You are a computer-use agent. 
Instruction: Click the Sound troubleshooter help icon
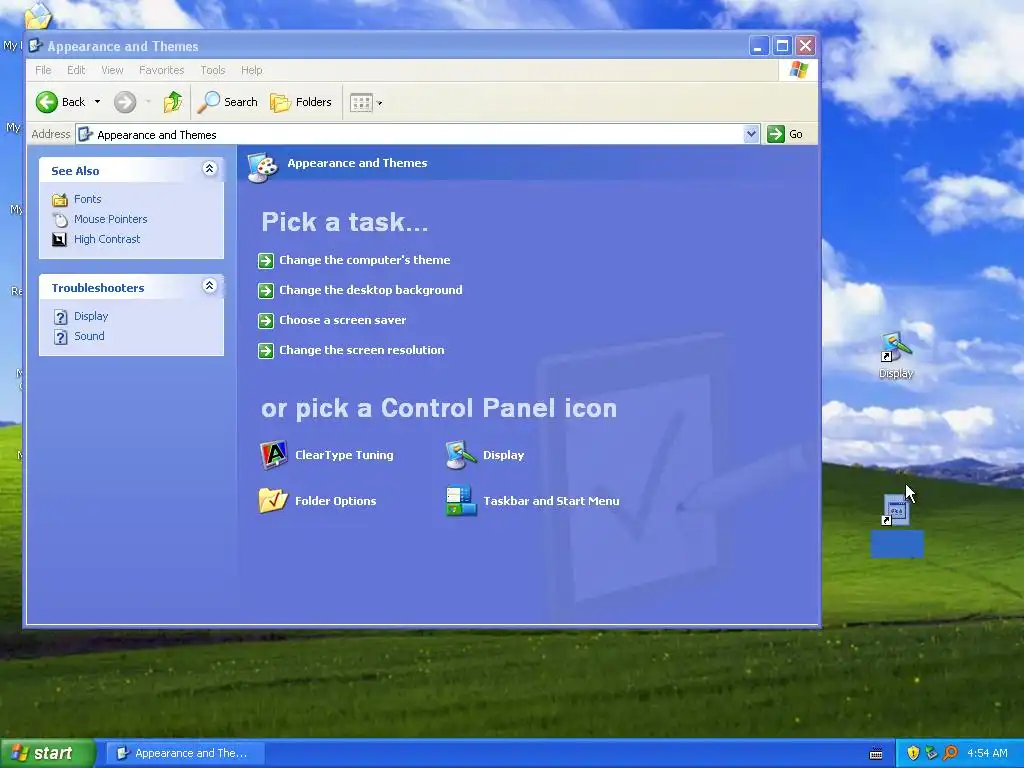pyautogui.click(x=61, y=337)
